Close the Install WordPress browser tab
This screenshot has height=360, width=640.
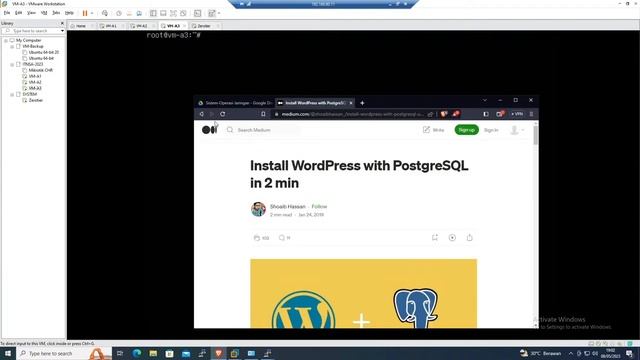[x=351, y=103]
